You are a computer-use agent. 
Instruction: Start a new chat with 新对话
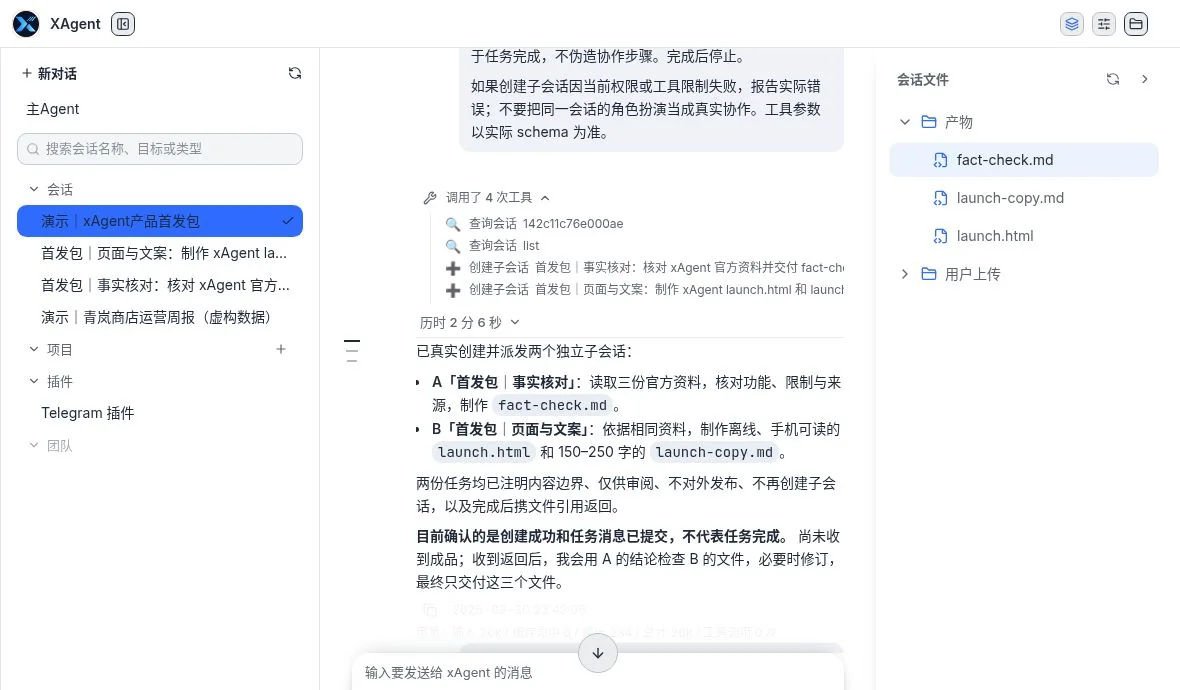(x=50, y=74)
